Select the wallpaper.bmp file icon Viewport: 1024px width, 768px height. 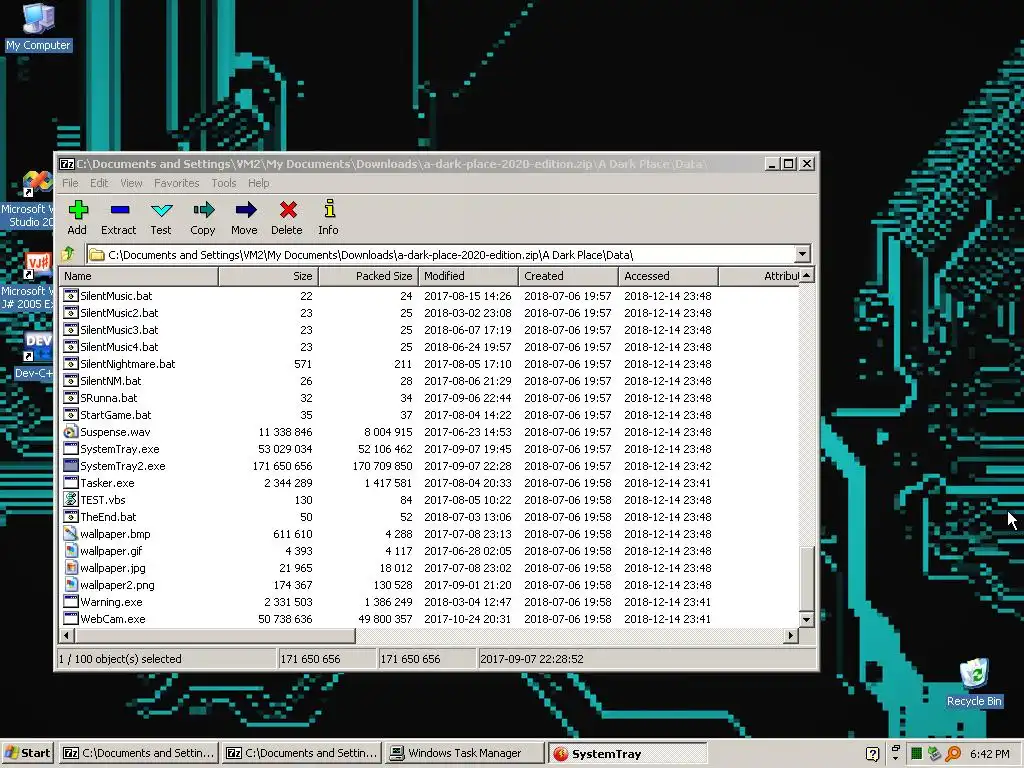71,534
